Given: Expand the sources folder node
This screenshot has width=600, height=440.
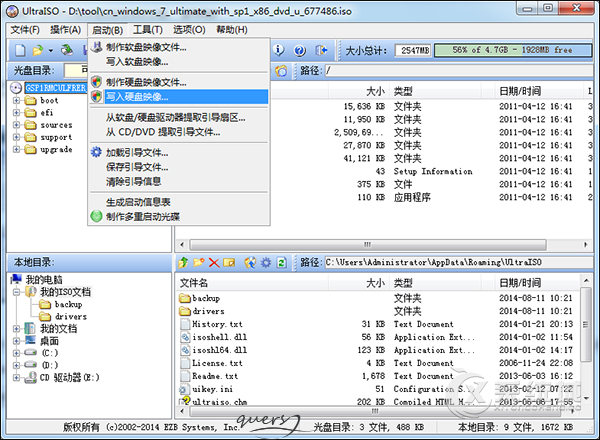Looking at the screenshot, I should tap(16, 125).
